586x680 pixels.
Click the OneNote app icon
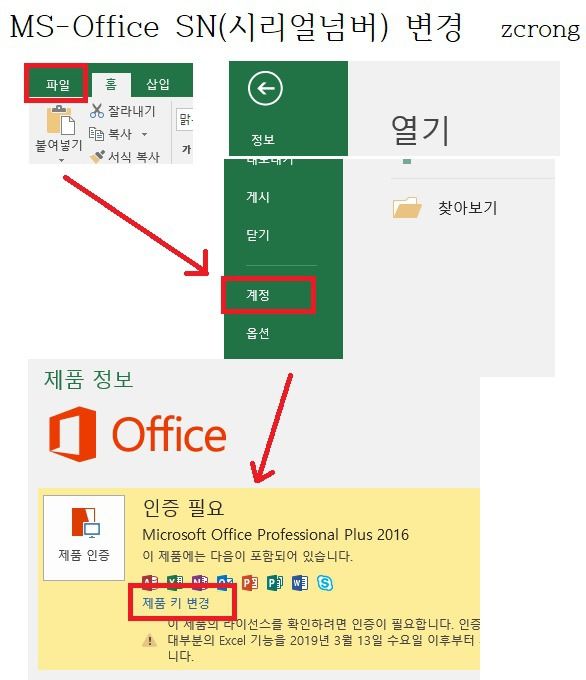click(200, 583)
